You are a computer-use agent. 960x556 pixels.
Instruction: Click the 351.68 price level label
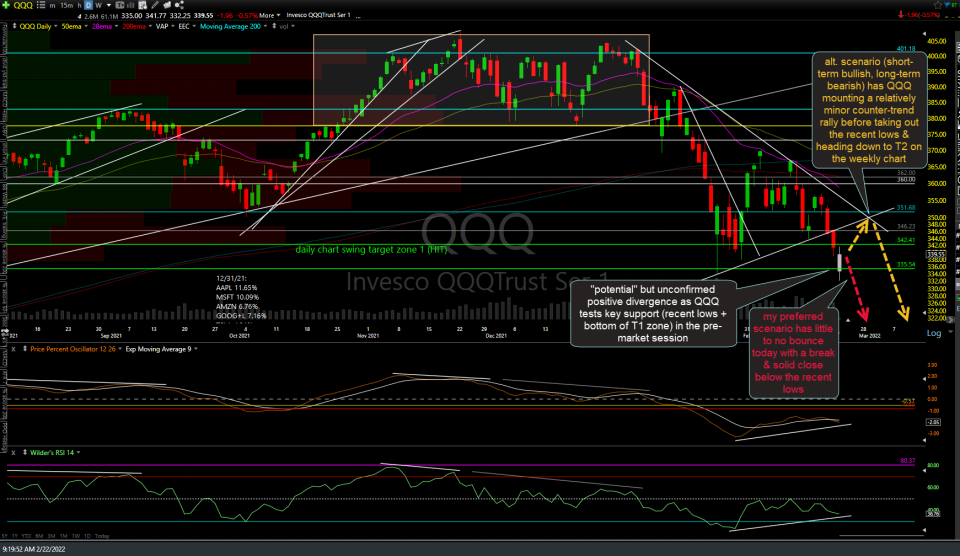(906, 208)
